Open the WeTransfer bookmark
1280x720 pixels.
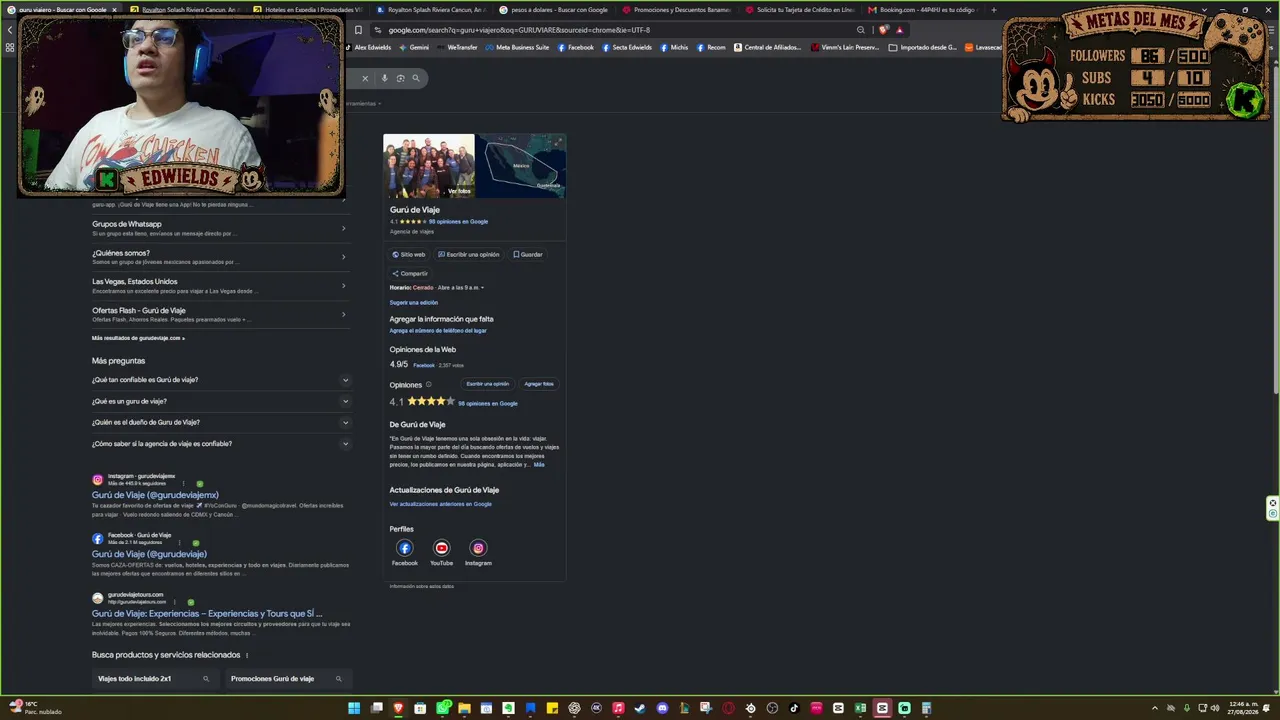(458, 47)
